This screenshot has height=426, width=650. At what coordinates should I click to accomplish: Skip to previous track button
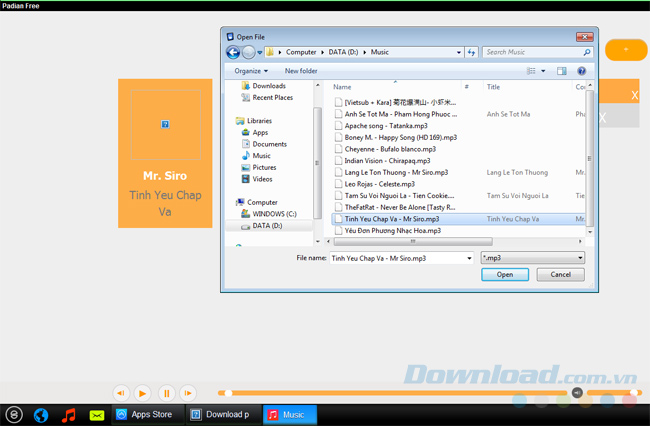(120, 394)
